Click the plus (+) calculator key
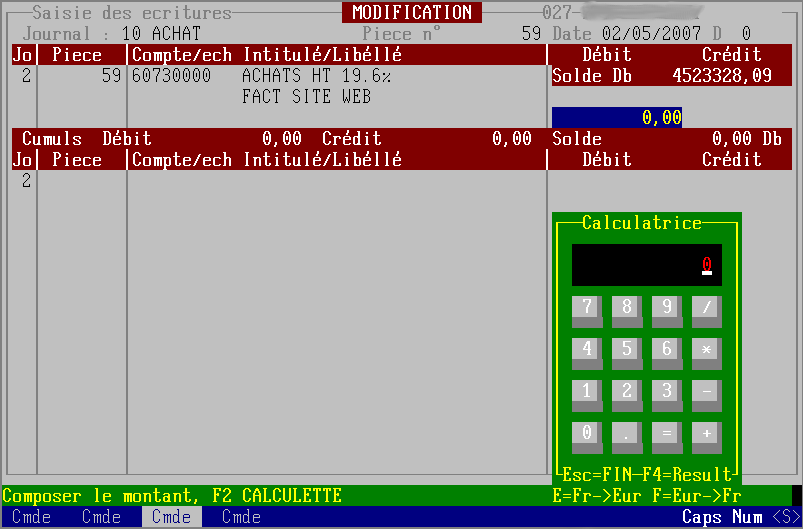This screenshot has width=803, height=529. [706, 433]
